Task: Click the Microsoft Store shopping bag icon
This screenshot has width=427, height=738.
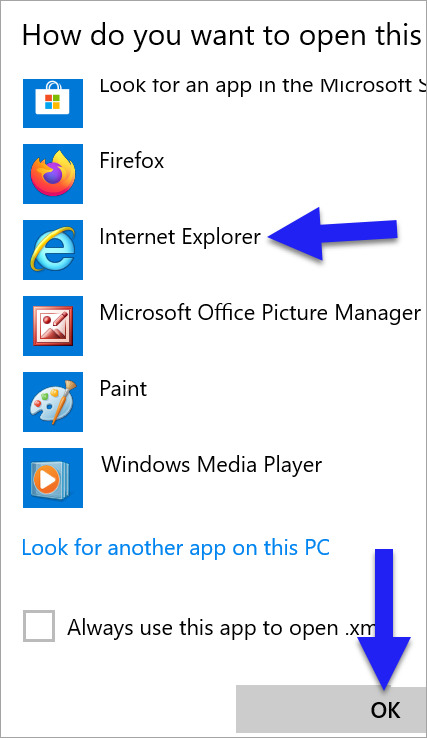Action: pyautogui.click(x=53, y=103)
